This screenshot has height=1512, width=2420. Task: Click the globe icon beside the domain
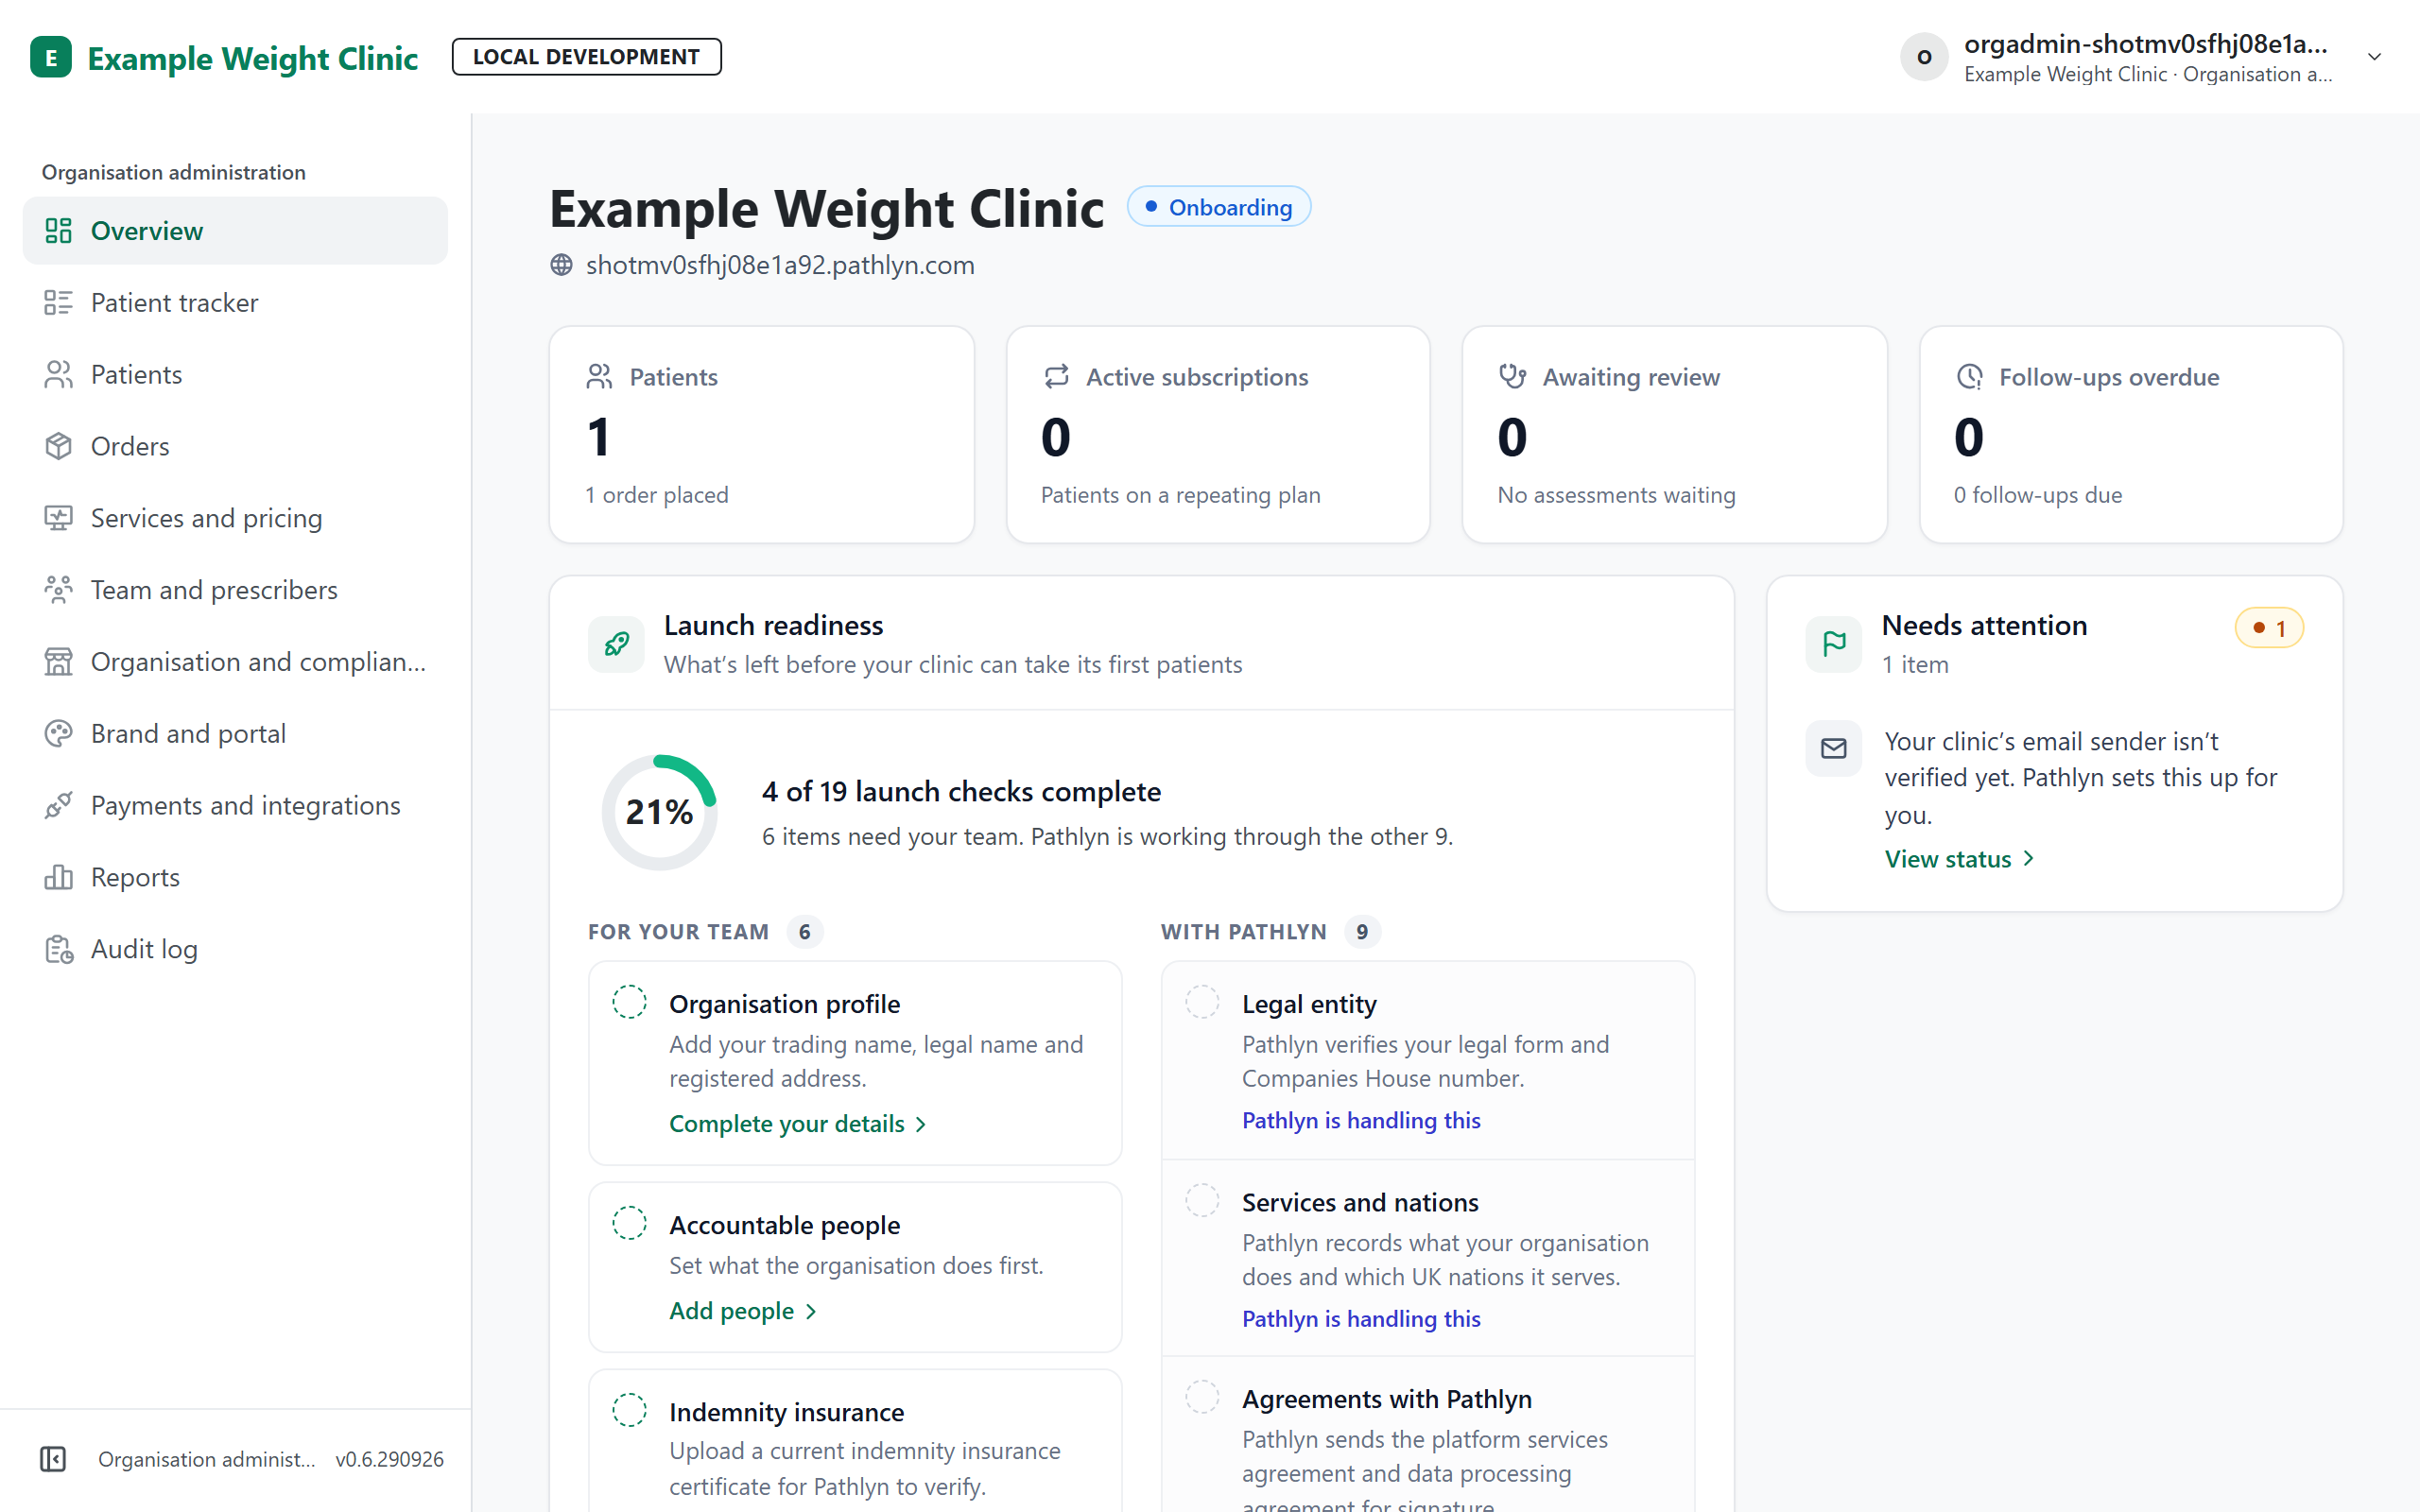[x=561, y=265]
